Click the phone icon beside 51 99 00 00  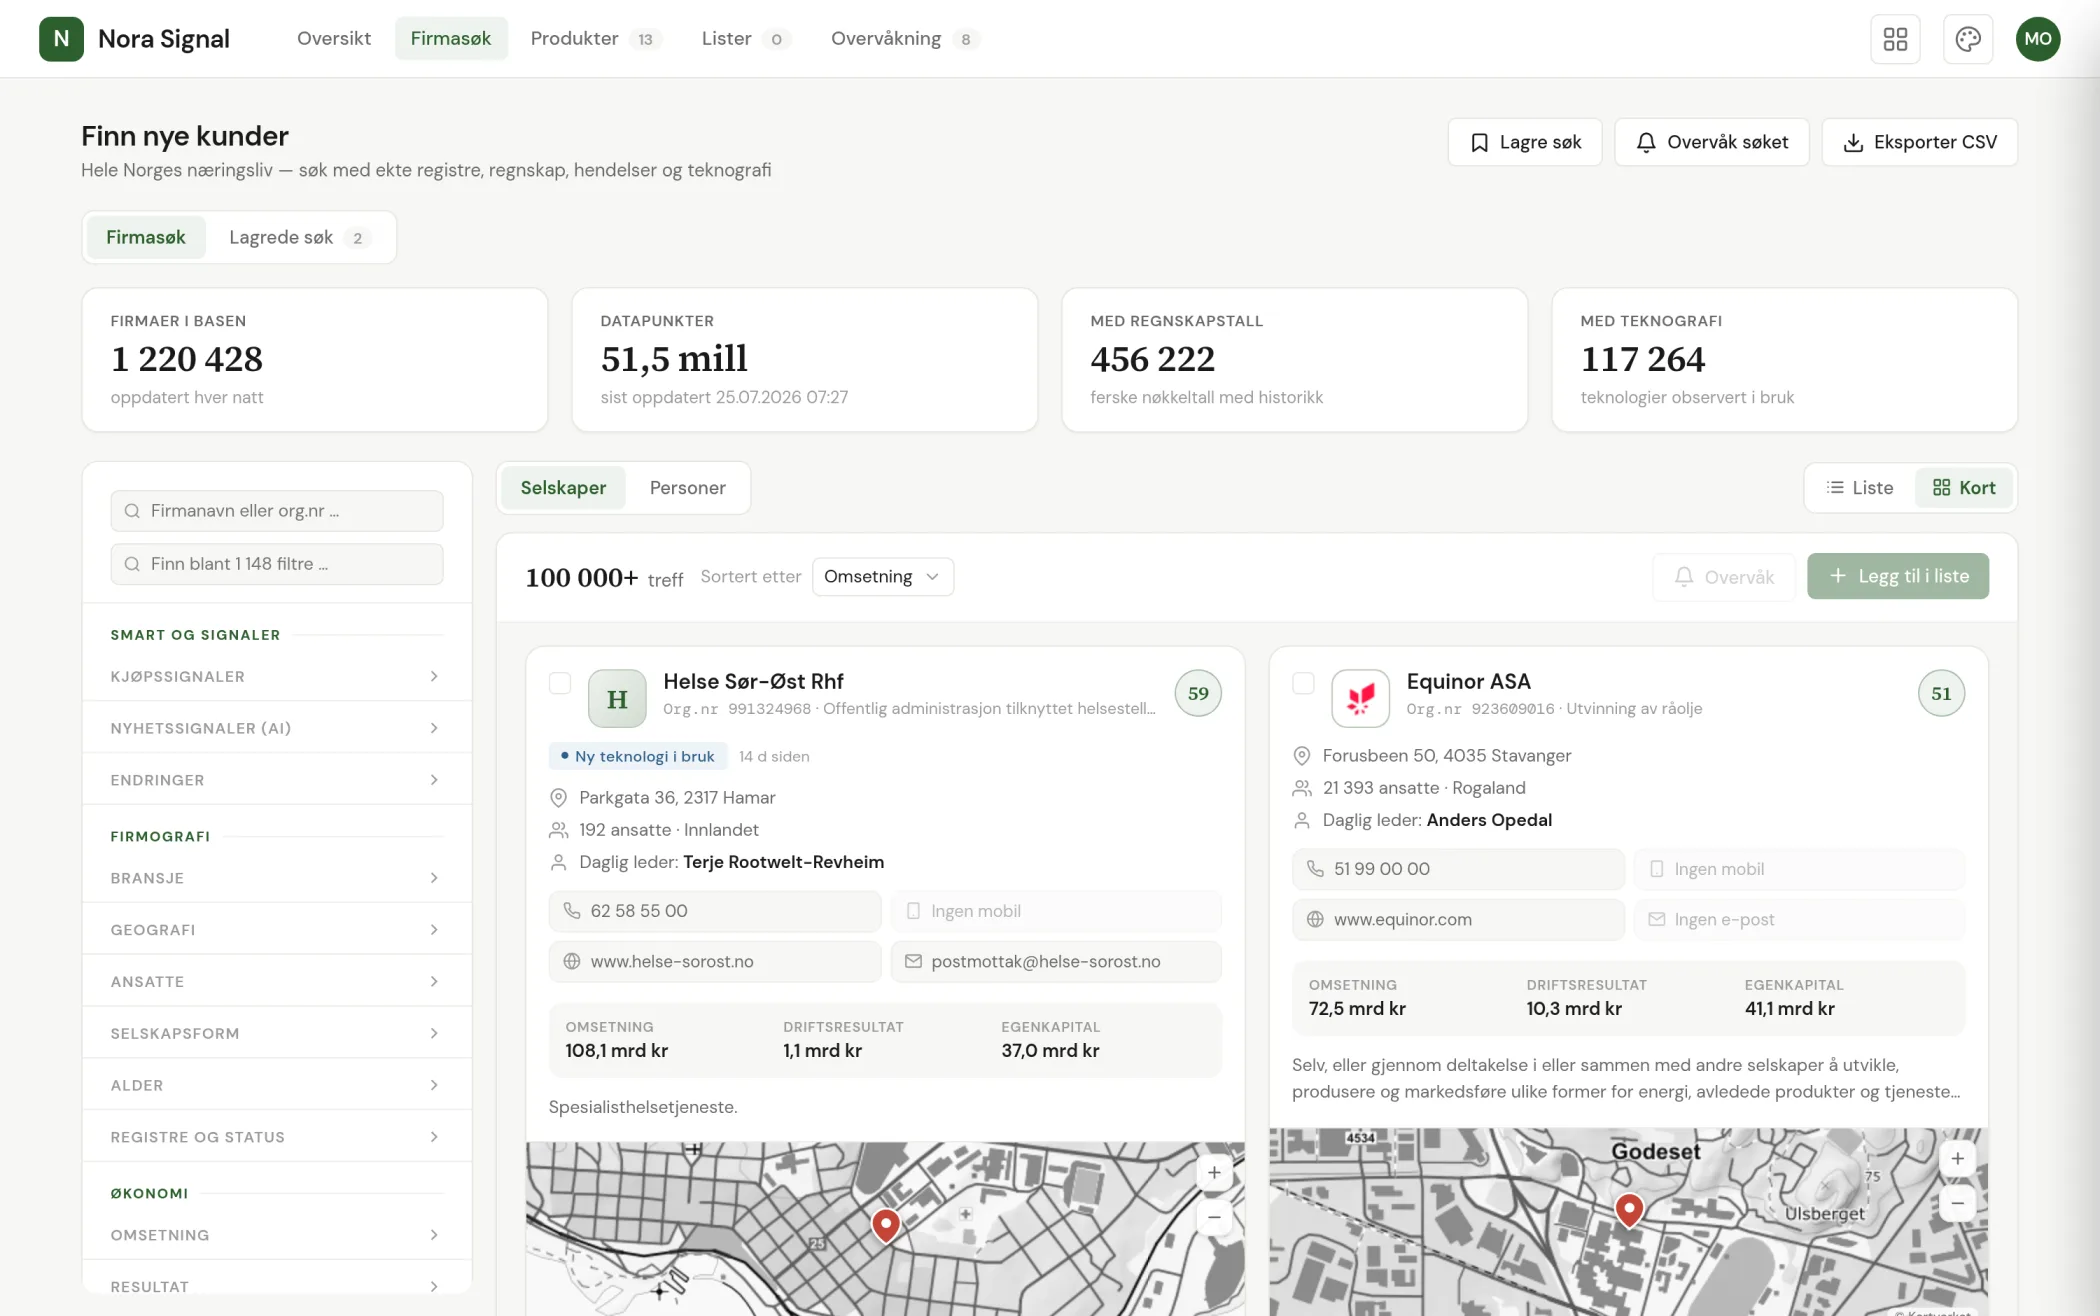coord(1315,869)
